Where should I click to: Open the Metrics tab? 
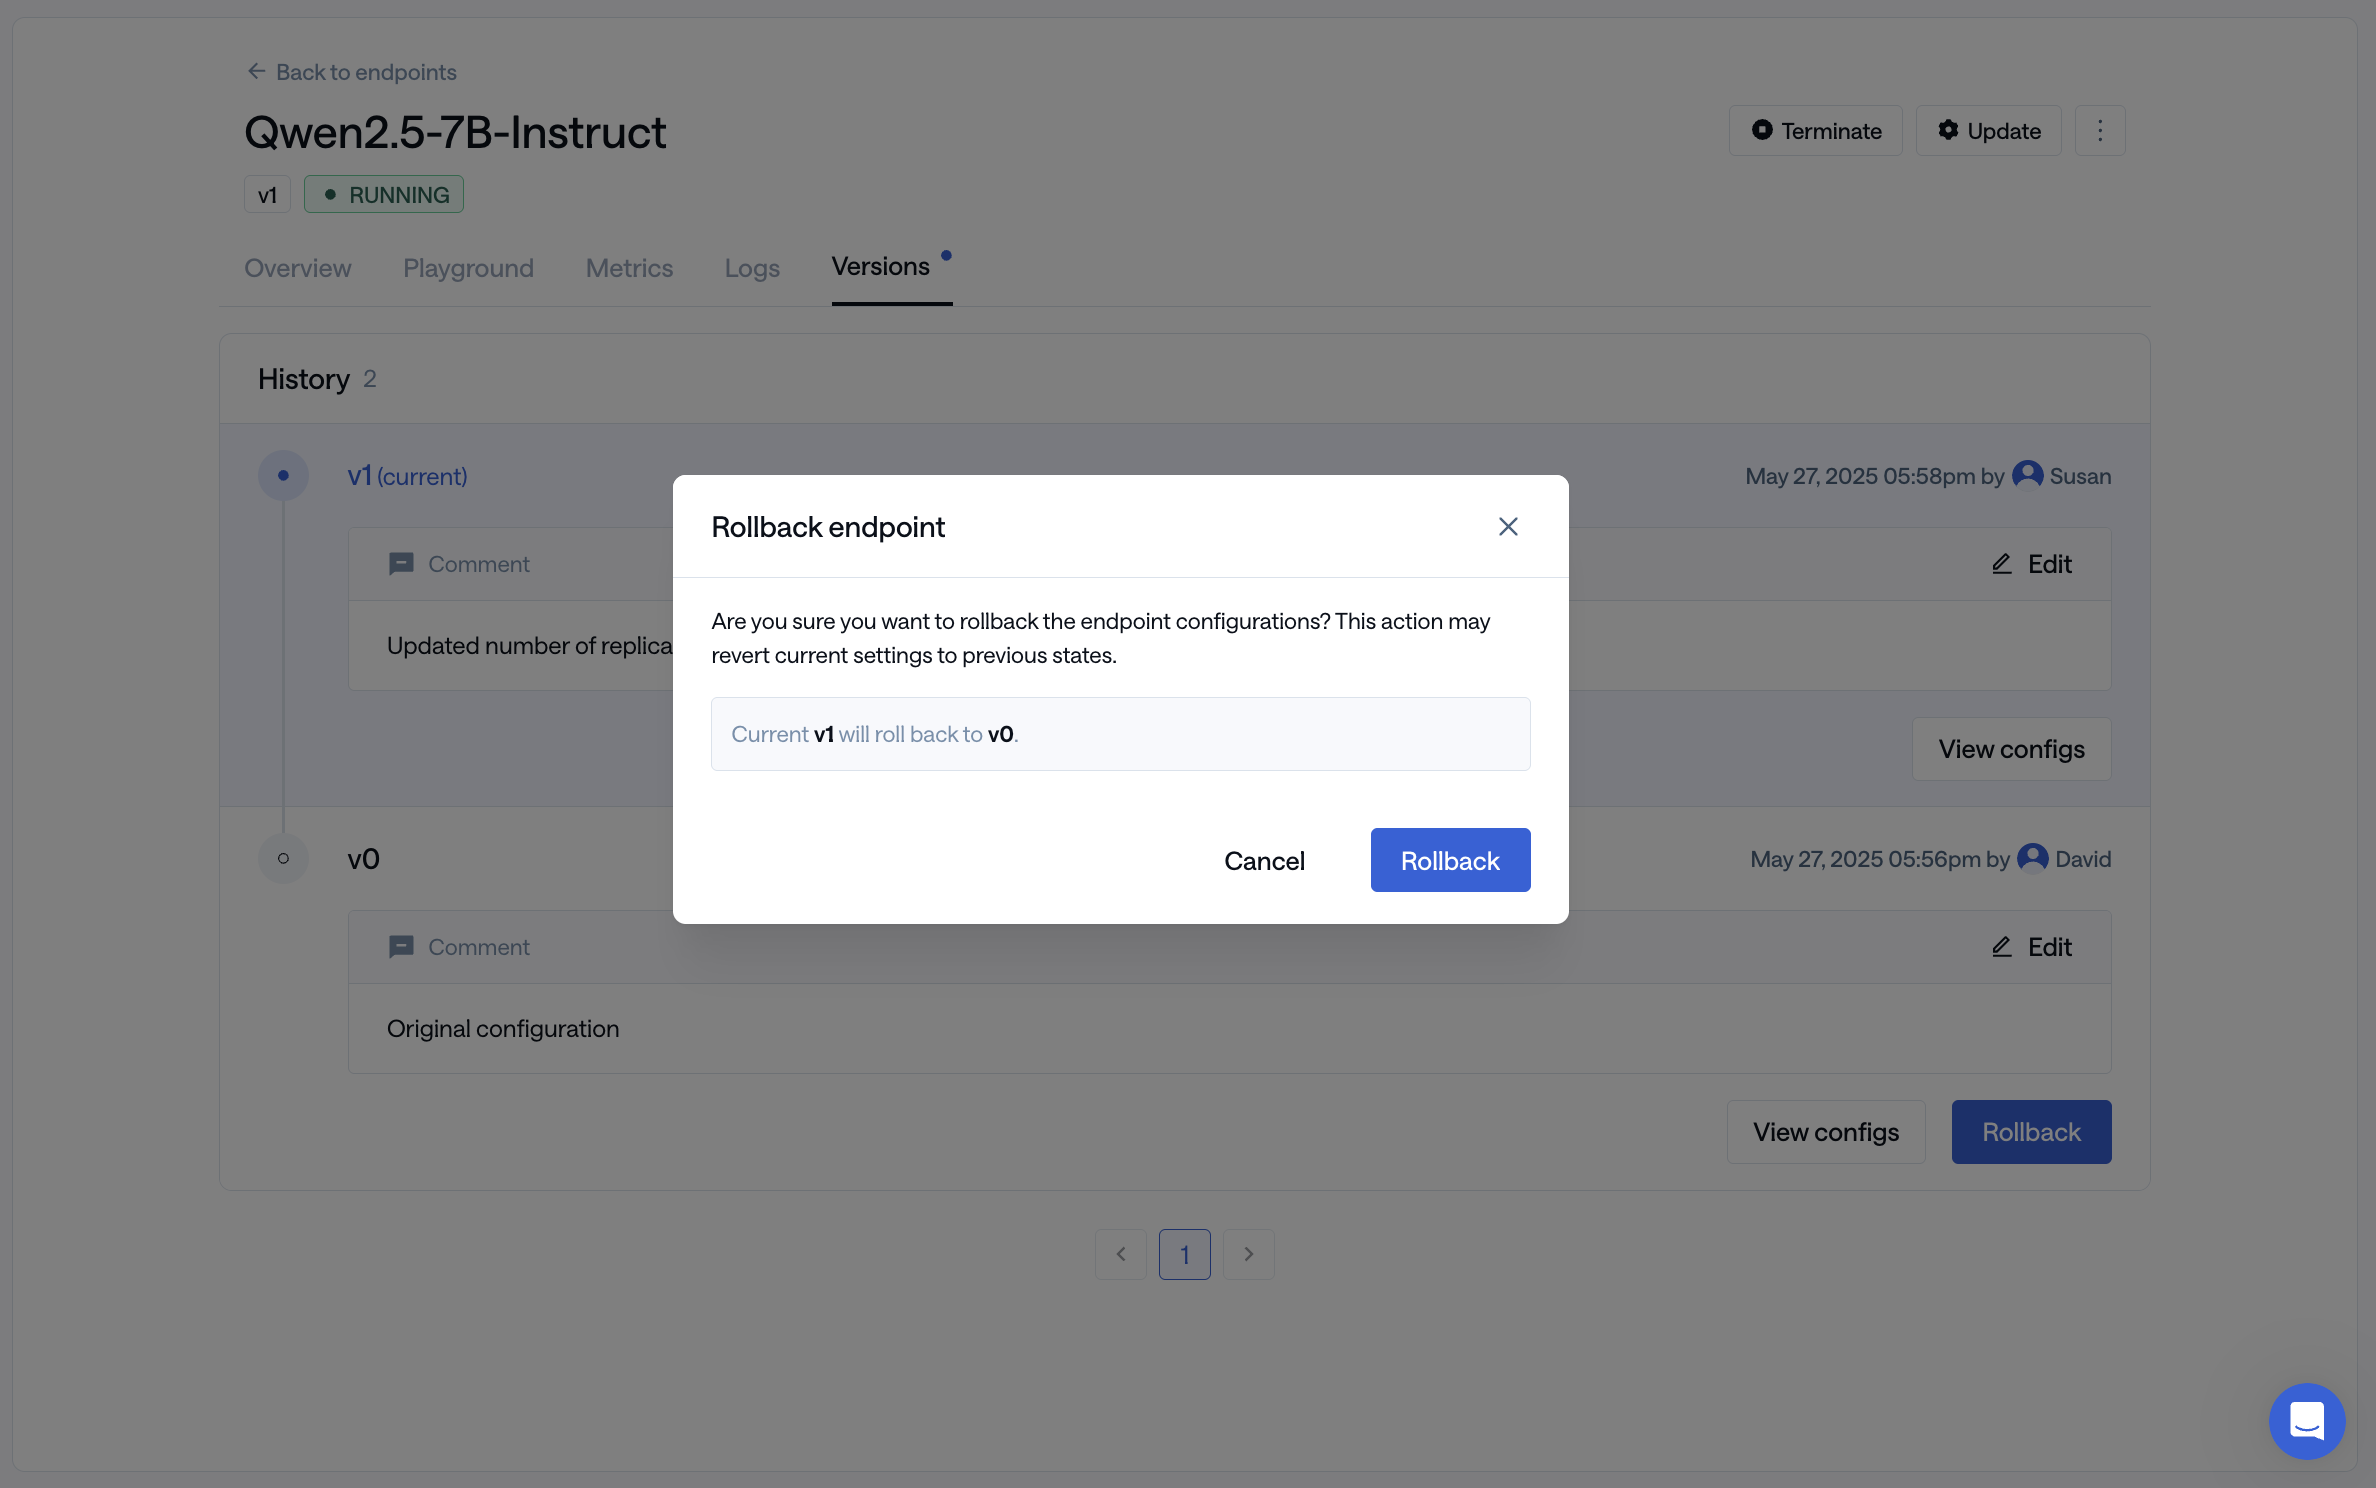coord(629,268)
